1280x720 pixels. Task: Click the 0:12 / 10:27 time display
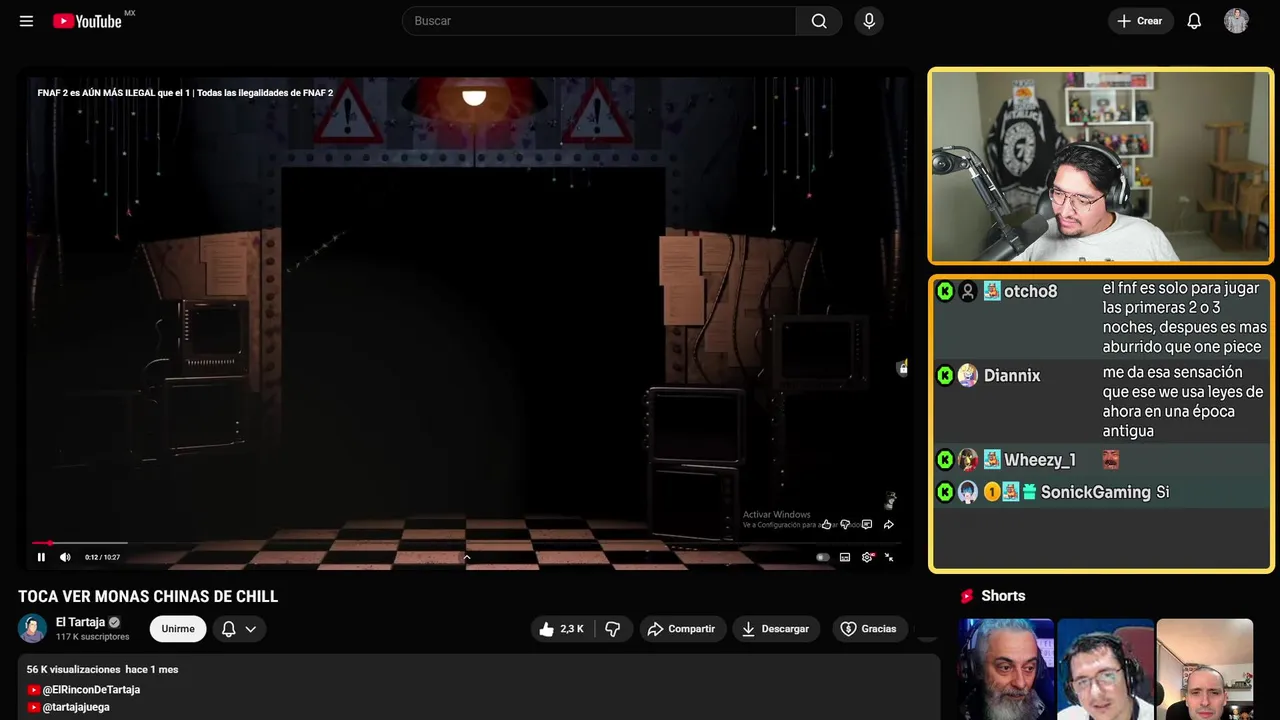tap(102, 557)
